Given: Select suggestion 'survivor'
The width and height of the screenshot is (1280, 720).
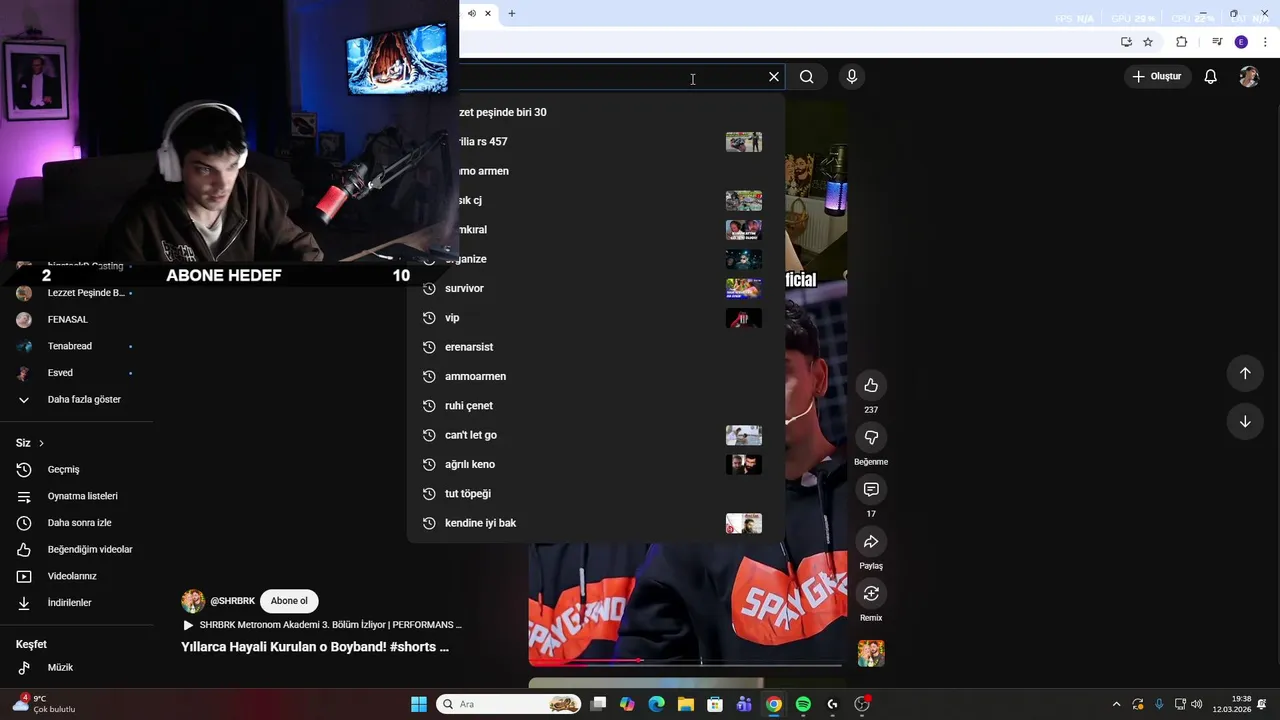Looking at the screenshot, I should click(594, 288).
